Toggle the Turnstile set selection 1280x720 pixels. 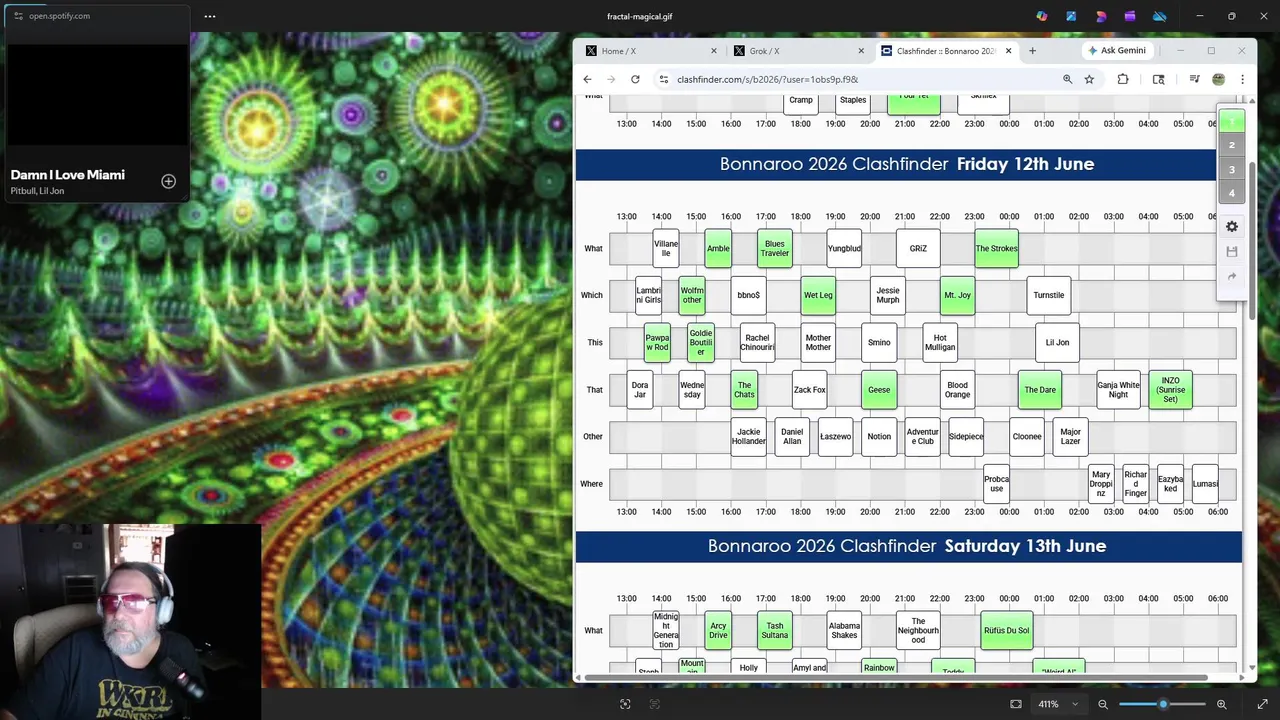pyautogui.click(x=1049, y=295)
